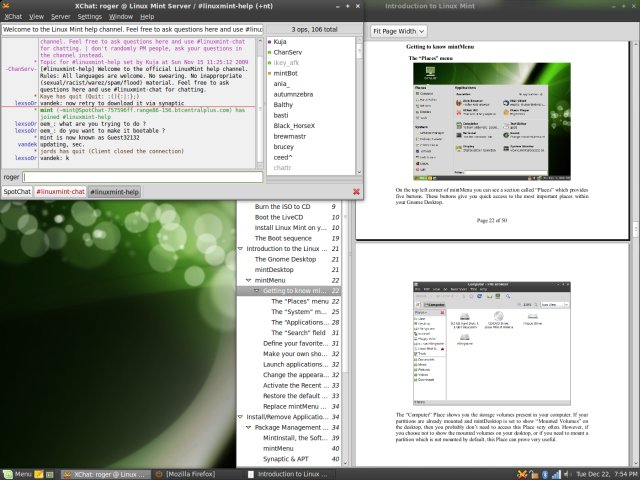Image resolution: width=640 pixels, height=480 pixels.
Task: Click the clock showing Tue Dec 22
Action: 606,472
